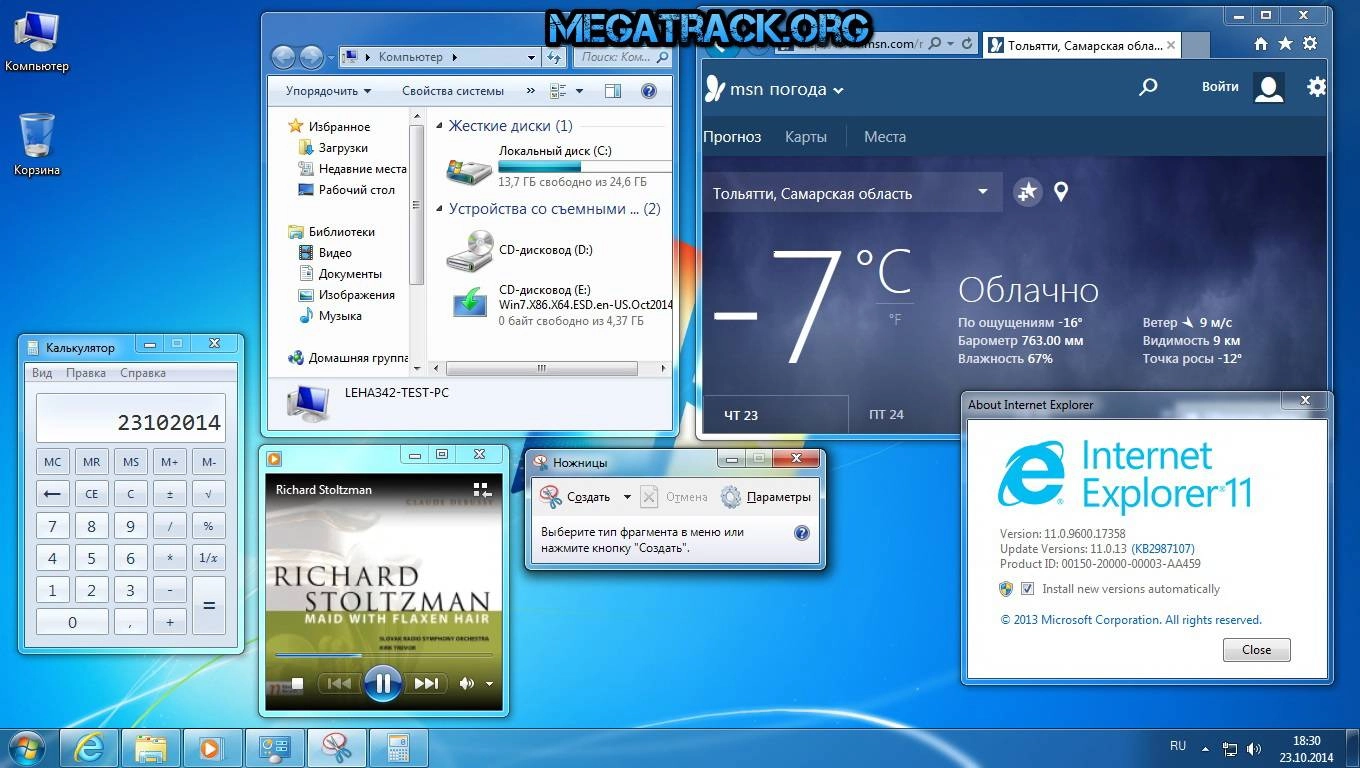Click Ножницы help icon
1360x768 pixels.
click(x=801, y=533)
